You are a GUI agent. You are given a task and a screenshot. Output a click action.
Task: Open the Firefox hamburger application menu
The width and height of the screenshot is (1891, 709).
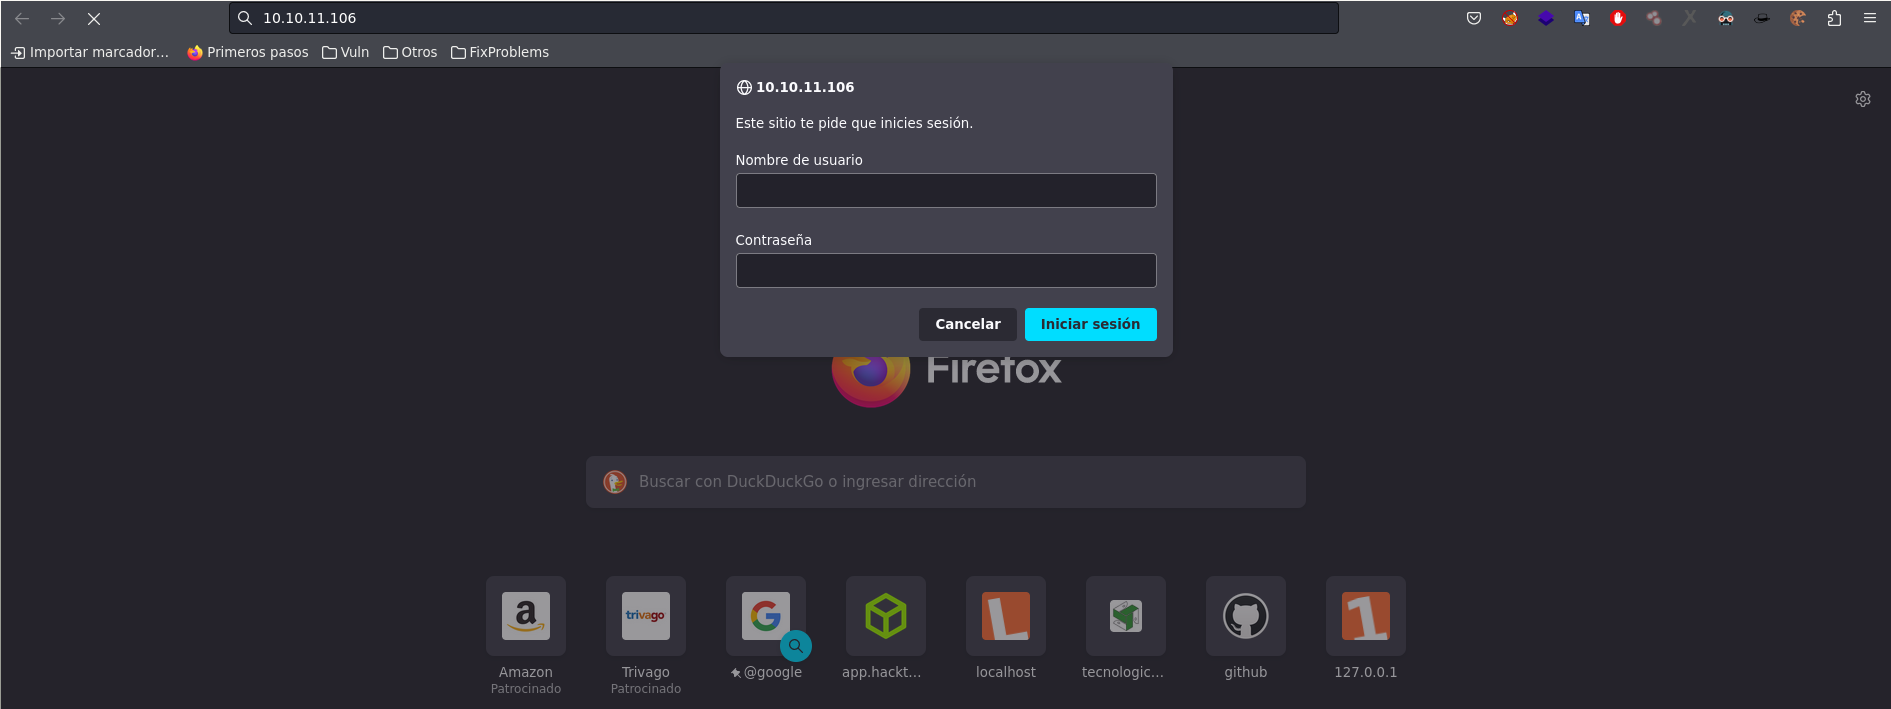[1870, 18]
